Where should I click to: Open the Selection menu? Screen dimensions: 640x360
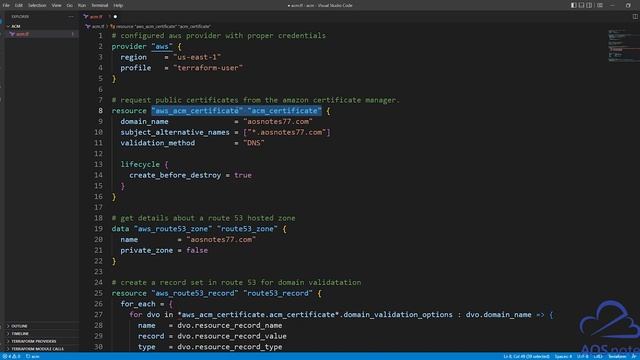pyautogui.click(x=37, y=5)
